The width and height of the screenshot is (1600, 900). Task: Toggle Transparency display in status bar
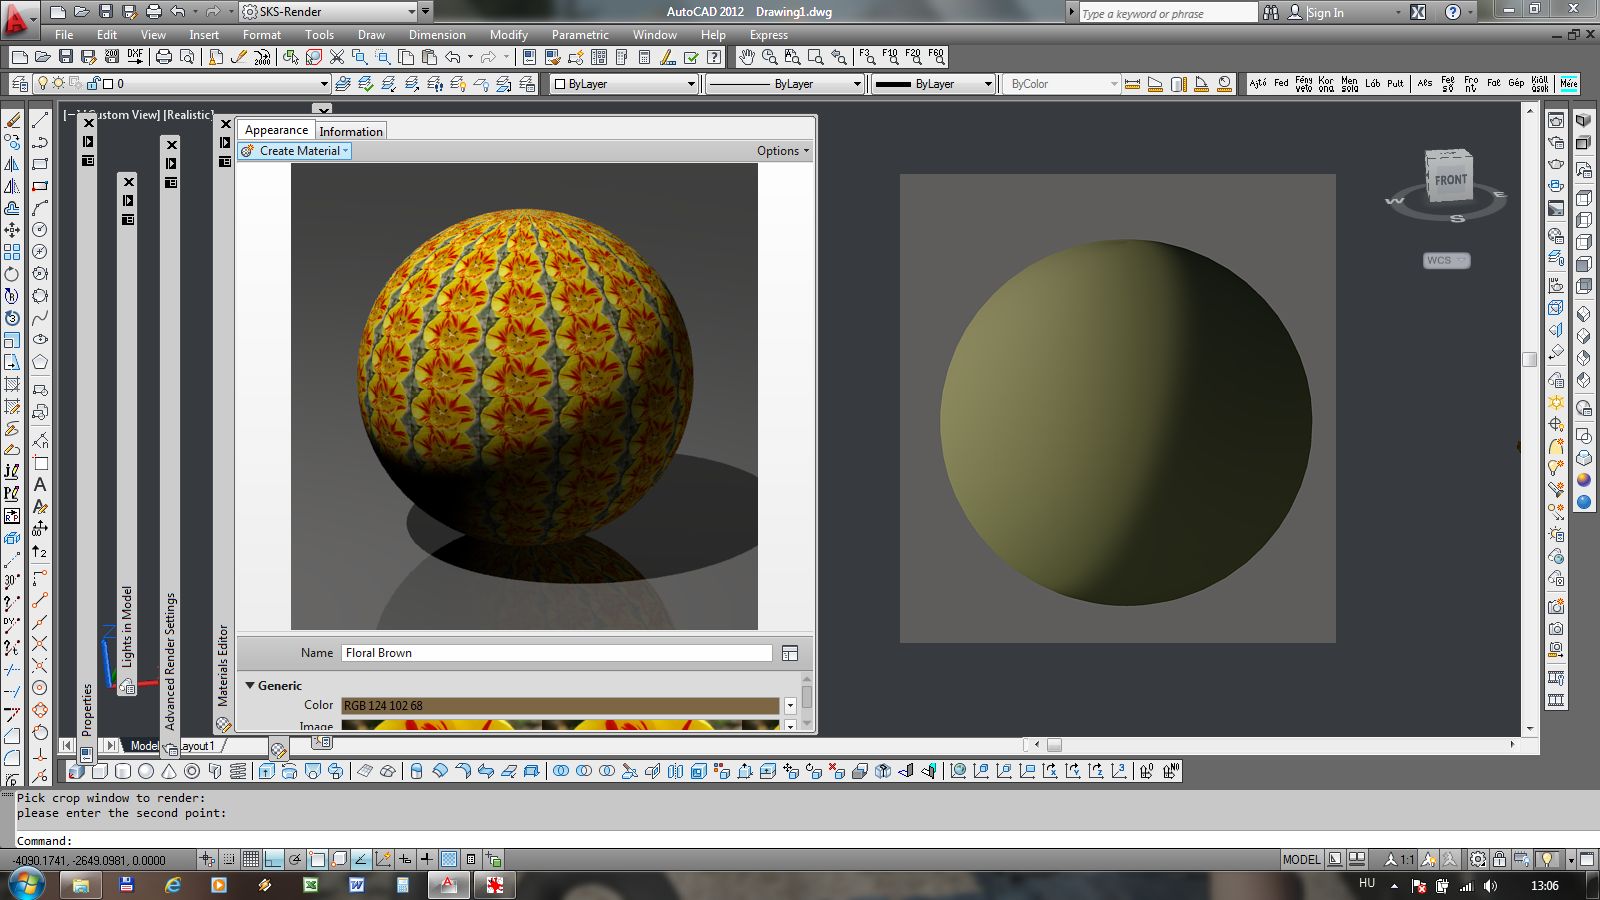point(449,859)
